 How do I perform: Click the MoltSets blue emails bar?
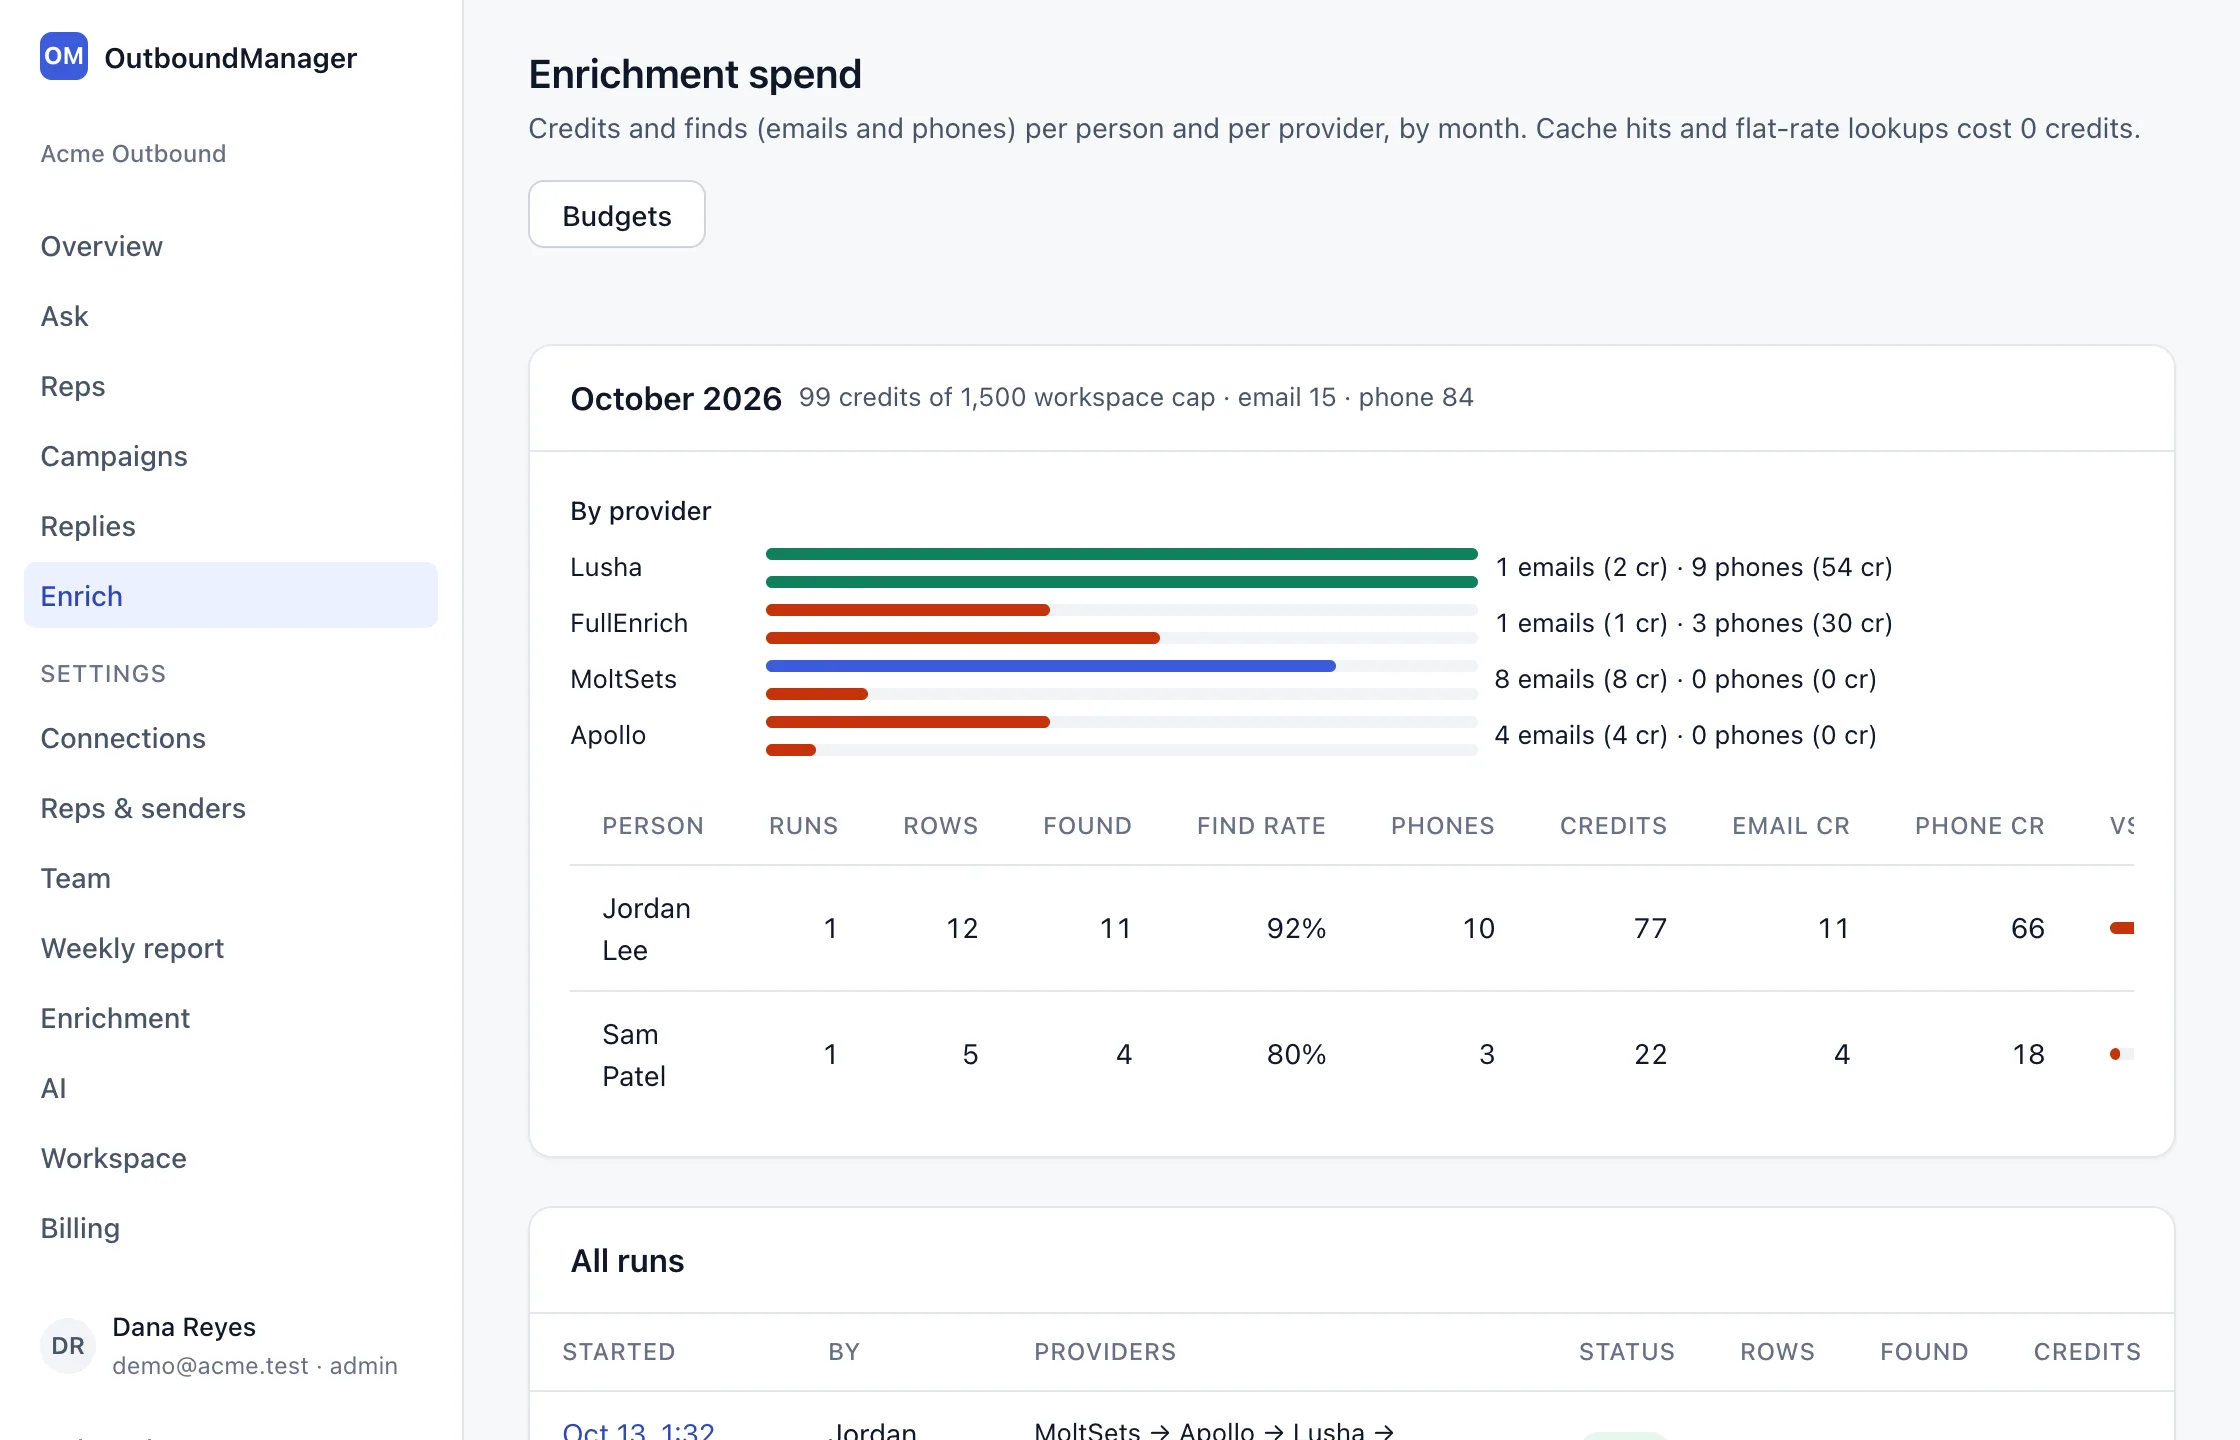click(x=1050, y=666)
